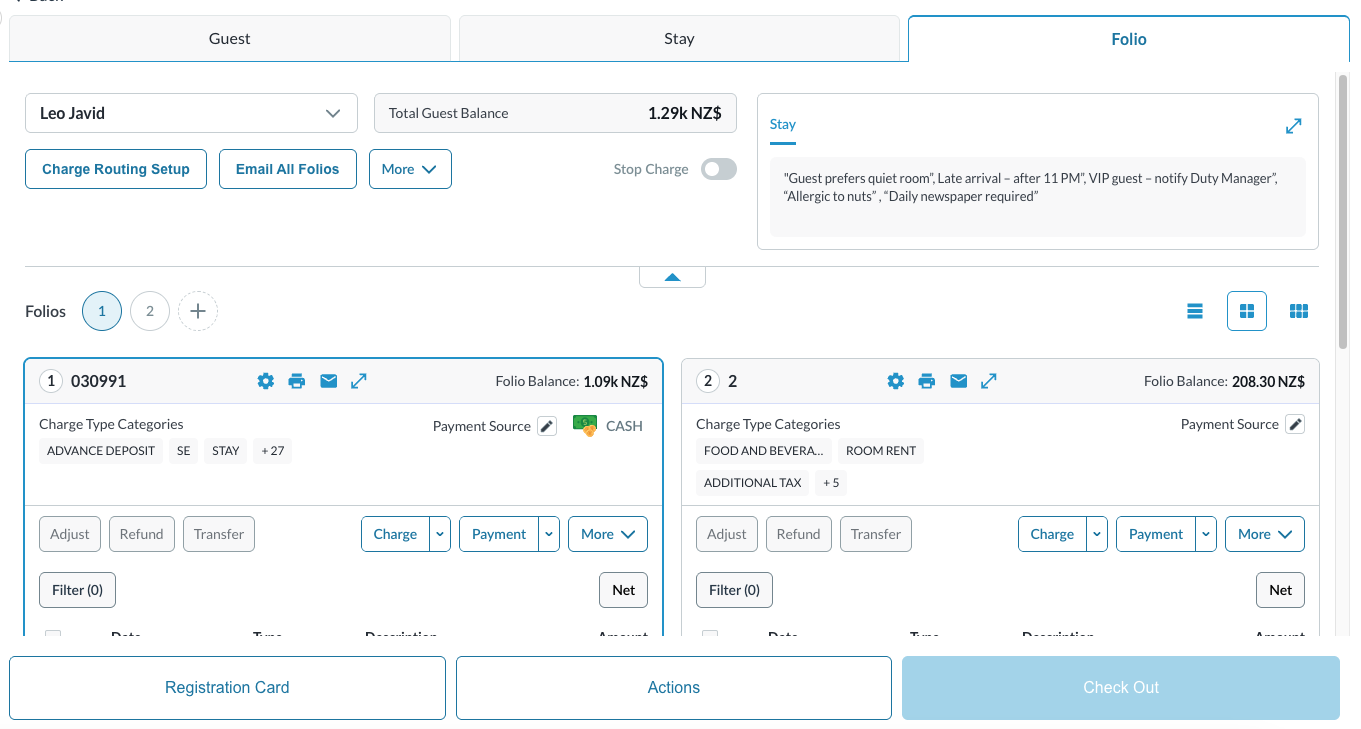Open the Registration Card
The height and width of the screenshot is (729, 1361).
(x=227, y=688)
